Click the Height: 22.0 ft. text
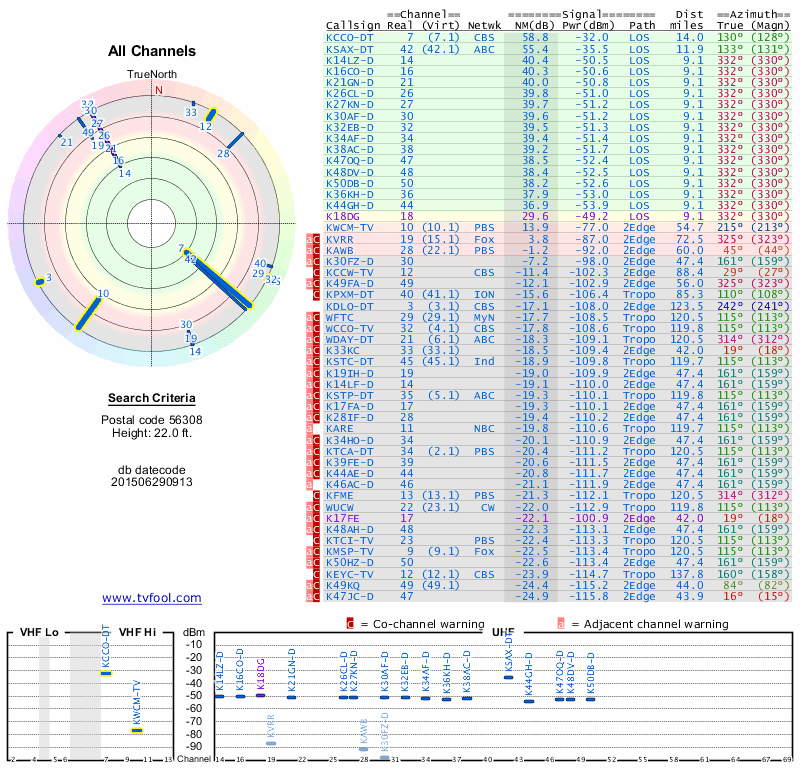 (x=152, y=433)
